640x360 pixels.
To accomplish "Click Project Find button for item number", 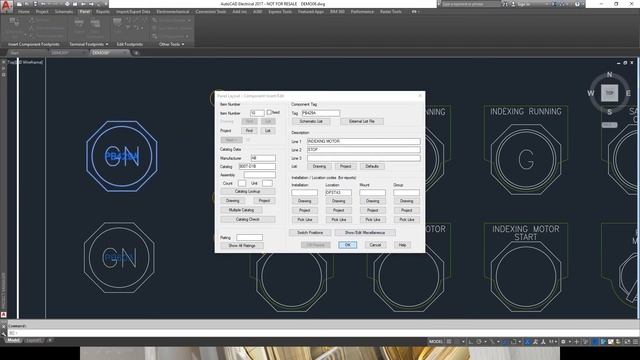I will (249, 131).
